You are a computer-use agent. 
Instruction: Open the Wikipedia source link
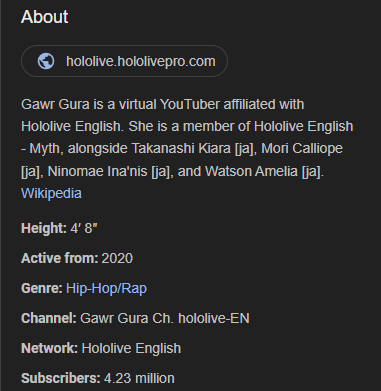[51, 193]
